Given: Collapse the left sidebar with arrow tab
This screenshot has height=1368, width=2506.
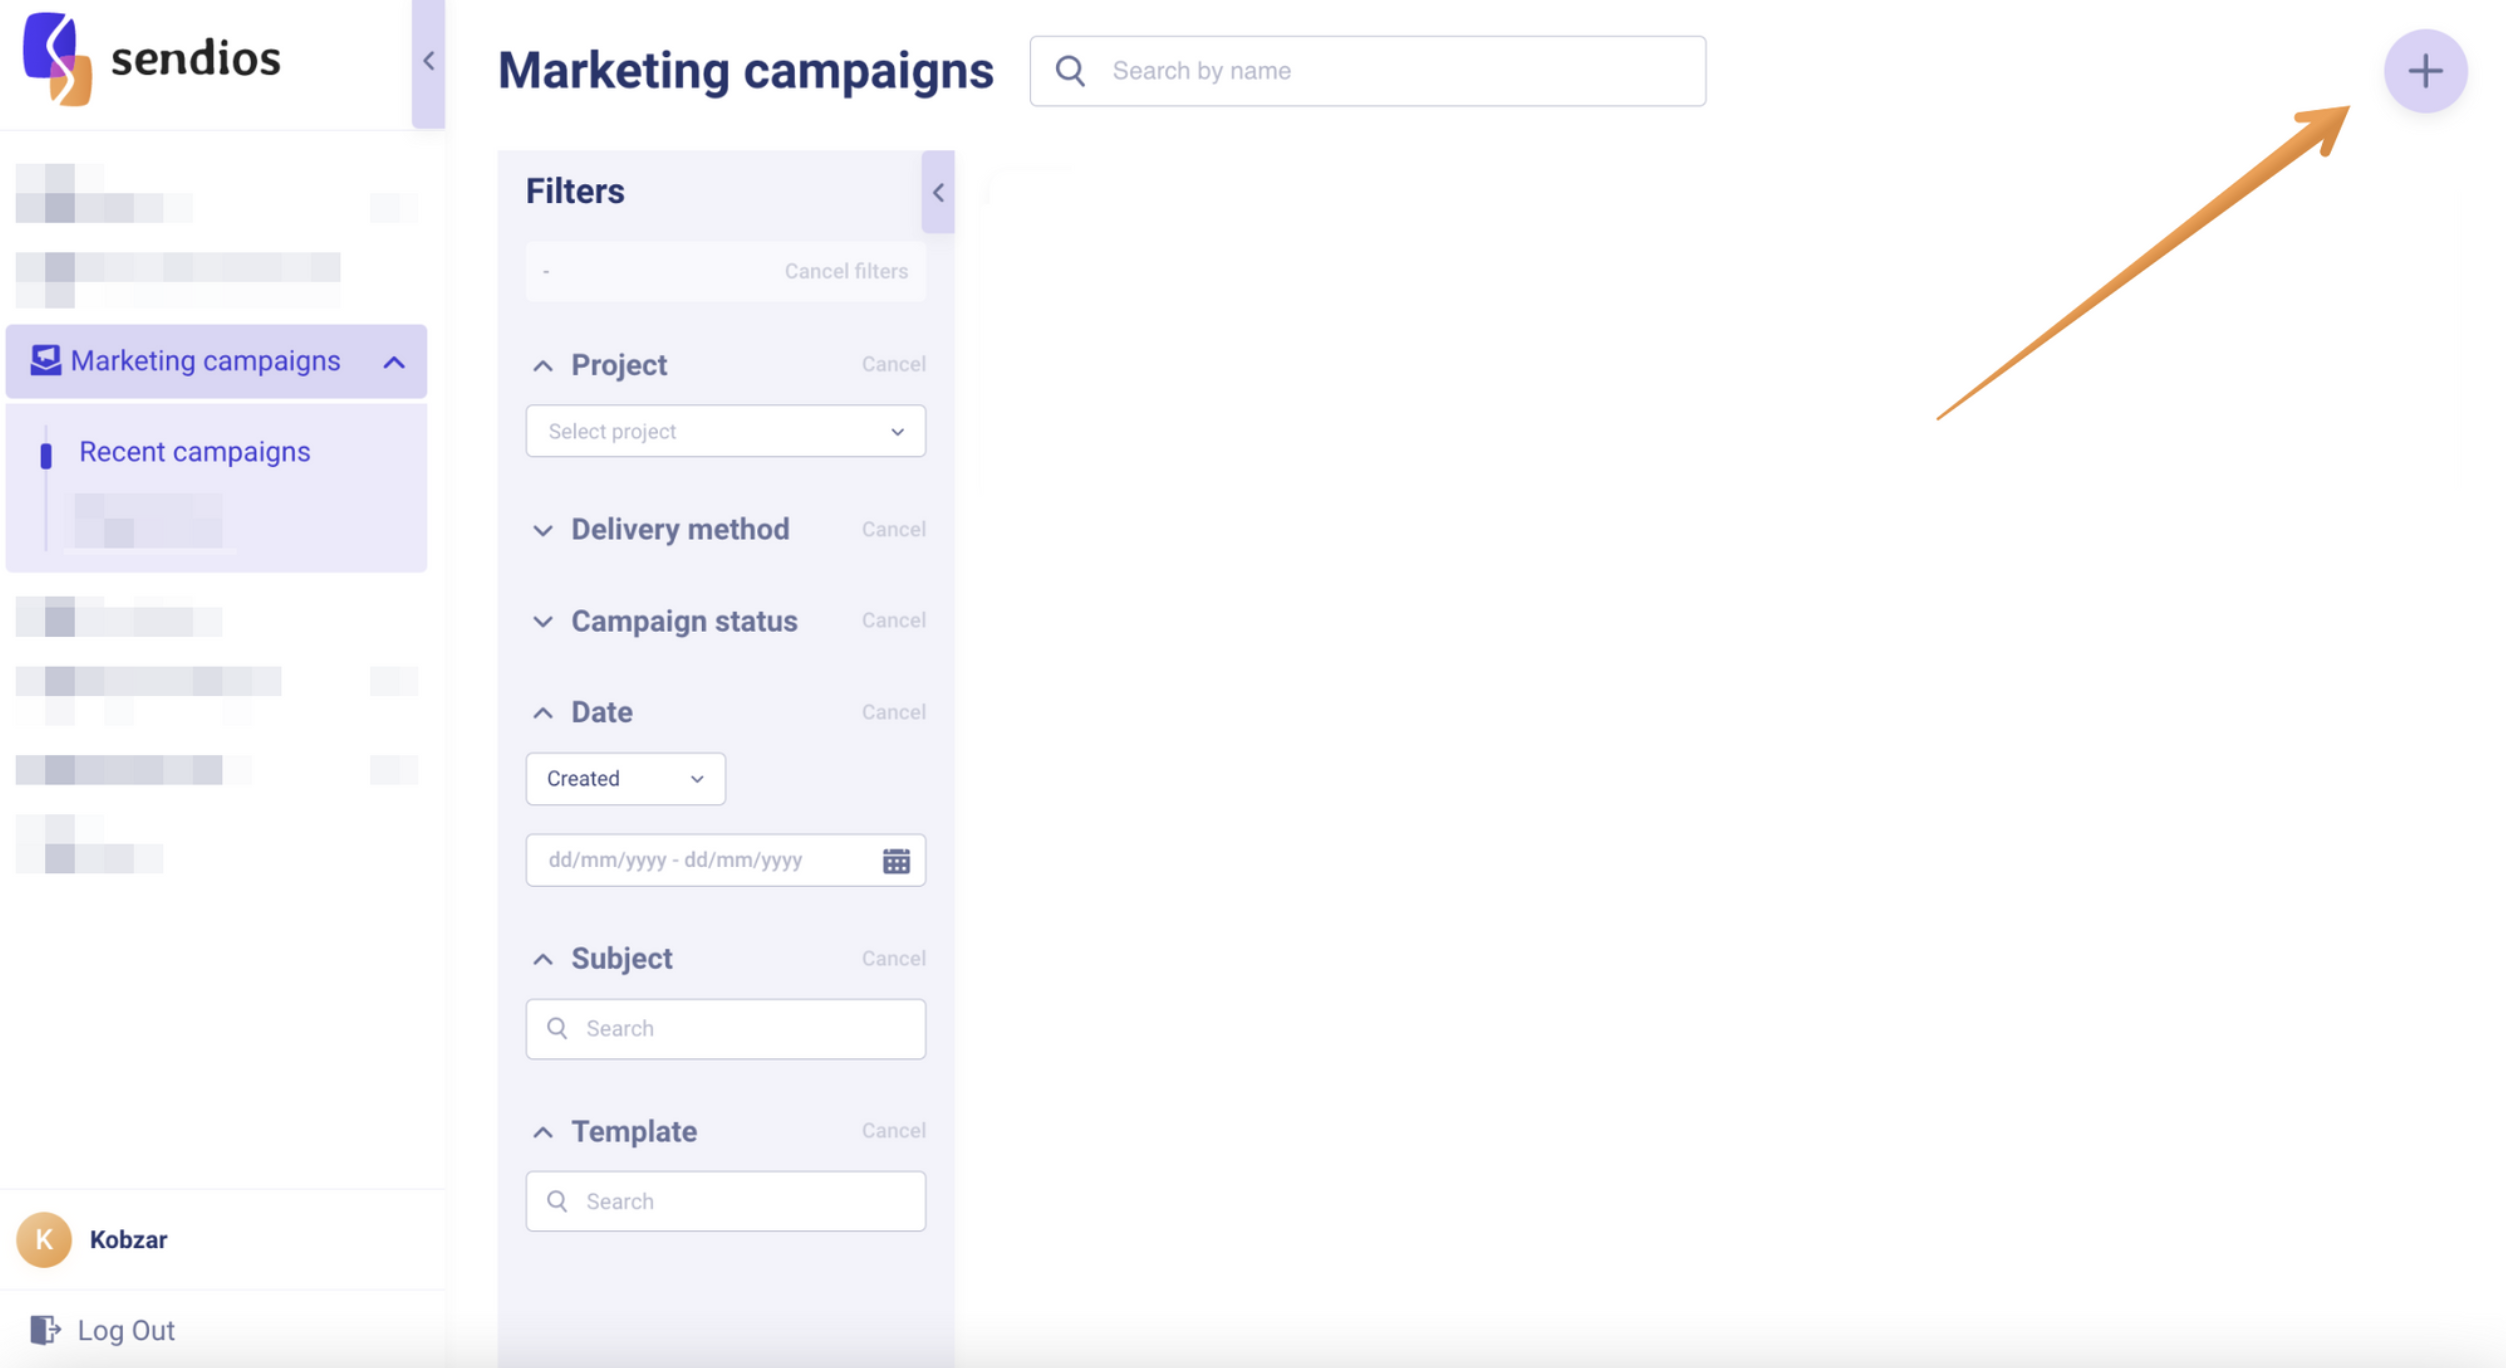Looking at the screenshot, I should (x=428, y=62).
